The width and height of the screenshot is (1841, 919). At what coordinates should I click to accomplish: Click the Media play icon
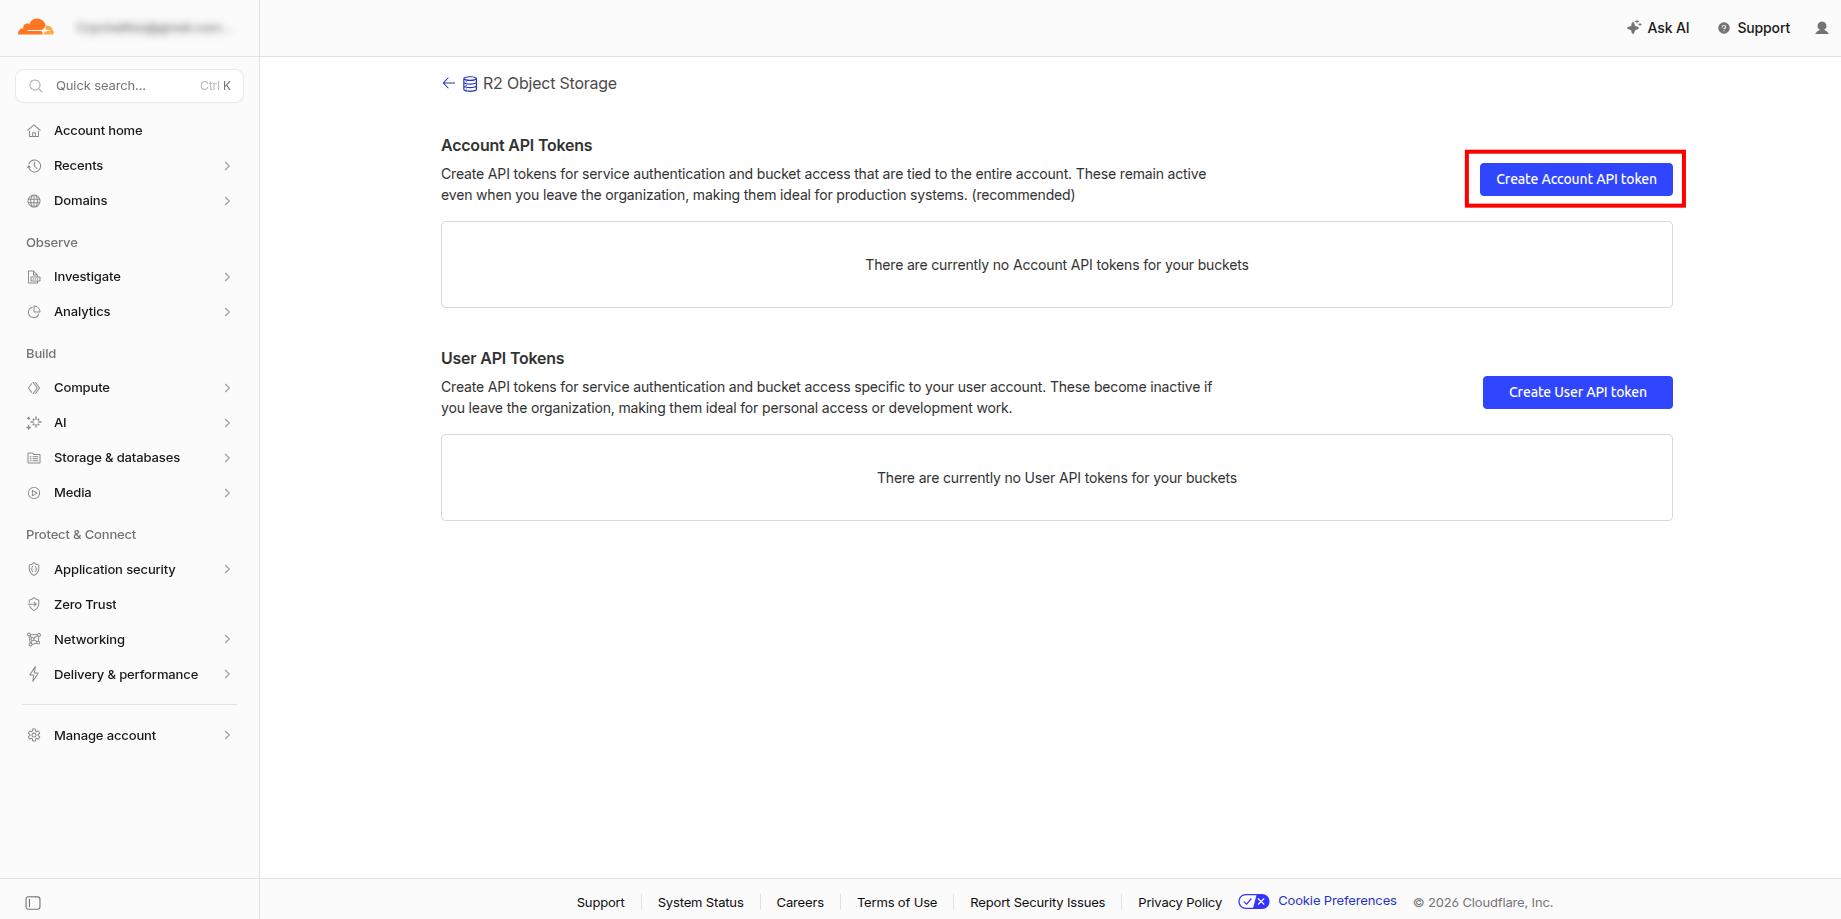pos(34,493)
